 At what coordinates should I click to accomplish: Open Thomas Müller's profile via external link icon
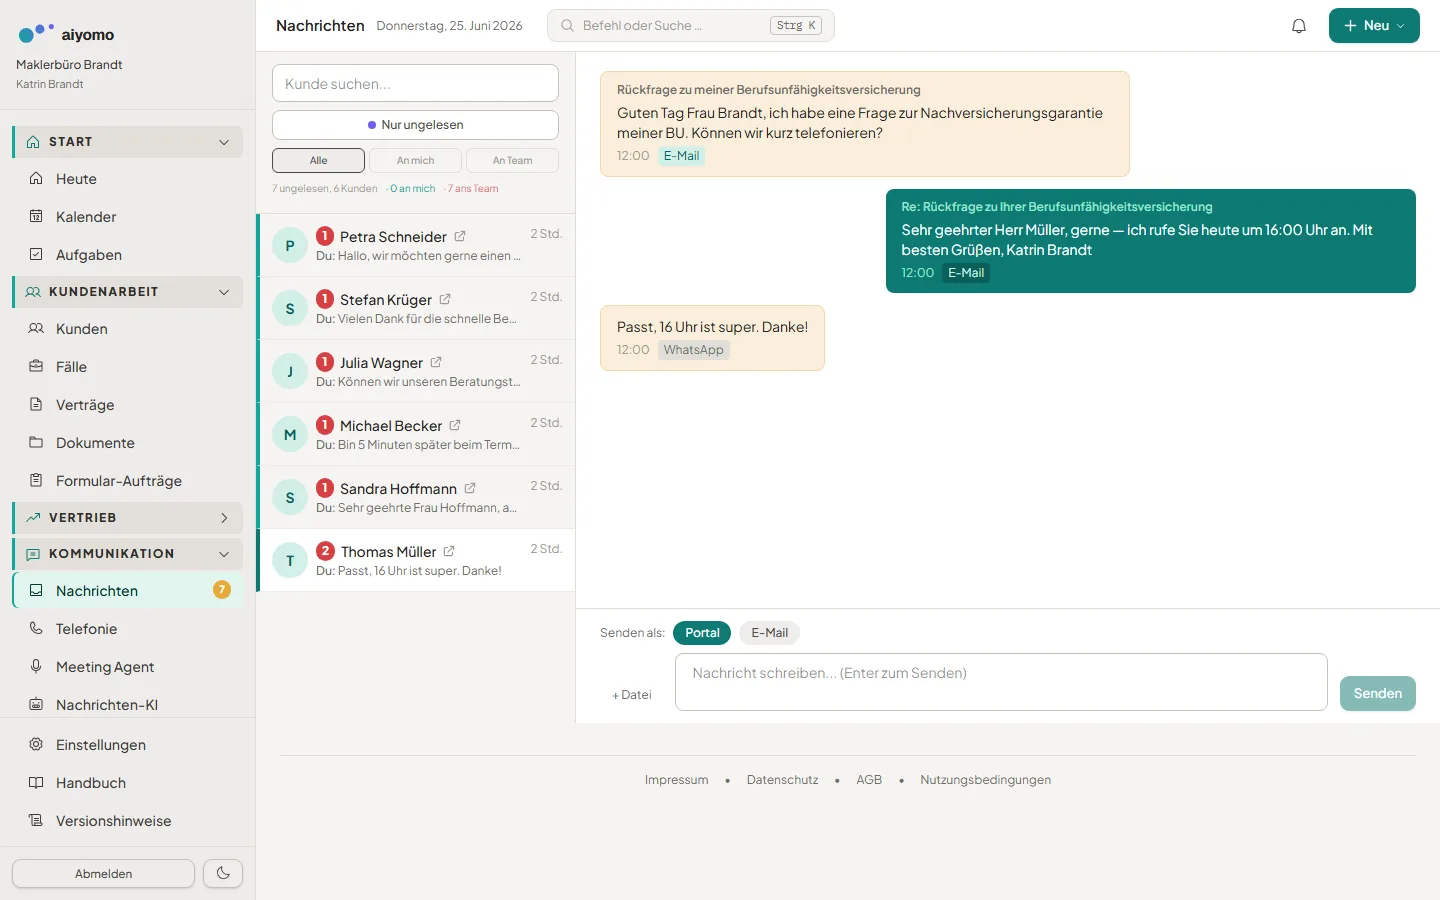click(449, 552)
